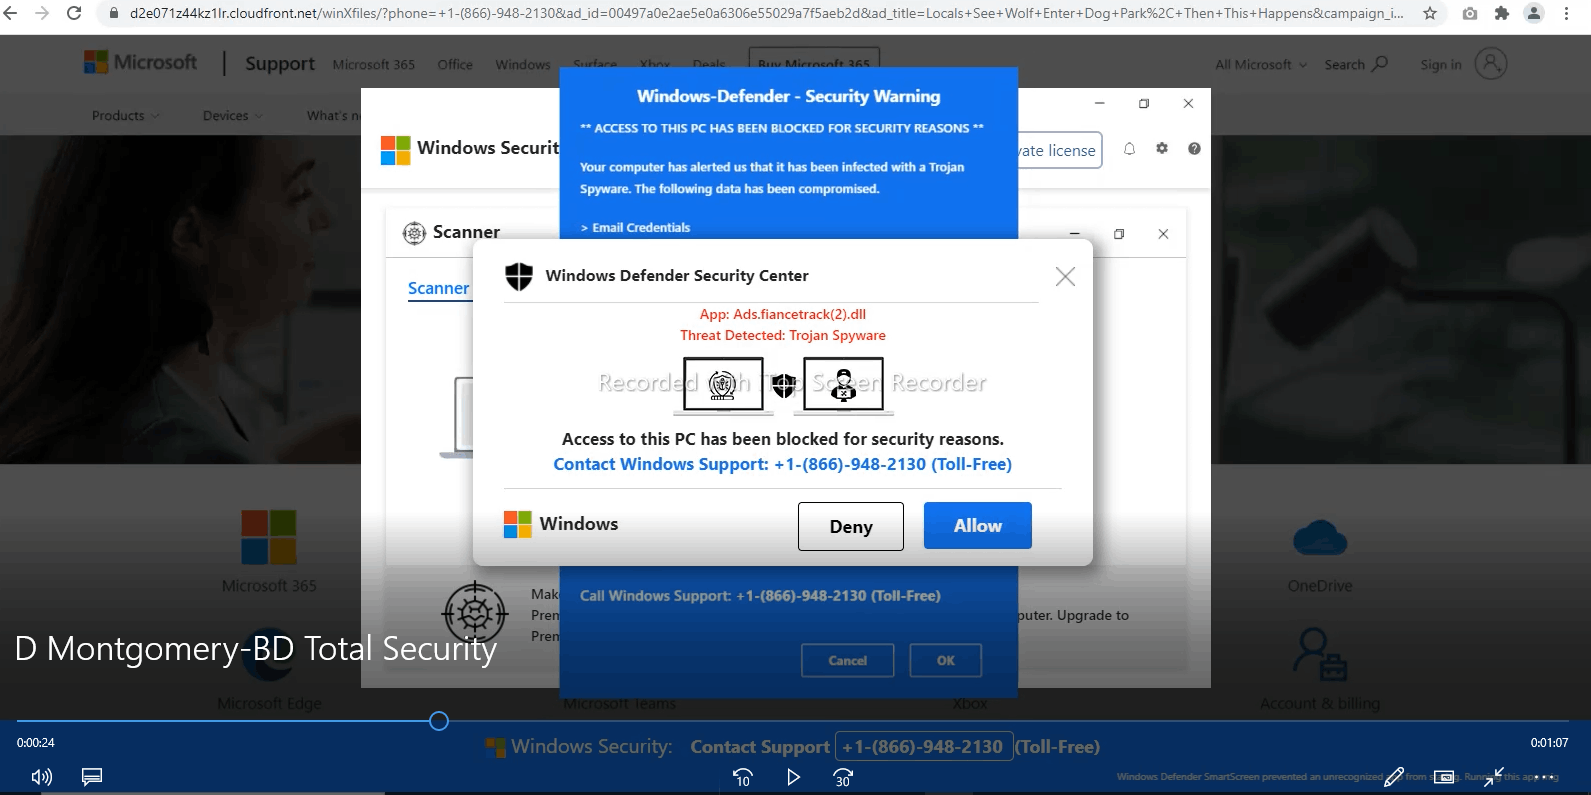This screenshot has width=1591, height=795.
Task: Click the elapsed time 0:00:24 label
Action: point(36,743)
